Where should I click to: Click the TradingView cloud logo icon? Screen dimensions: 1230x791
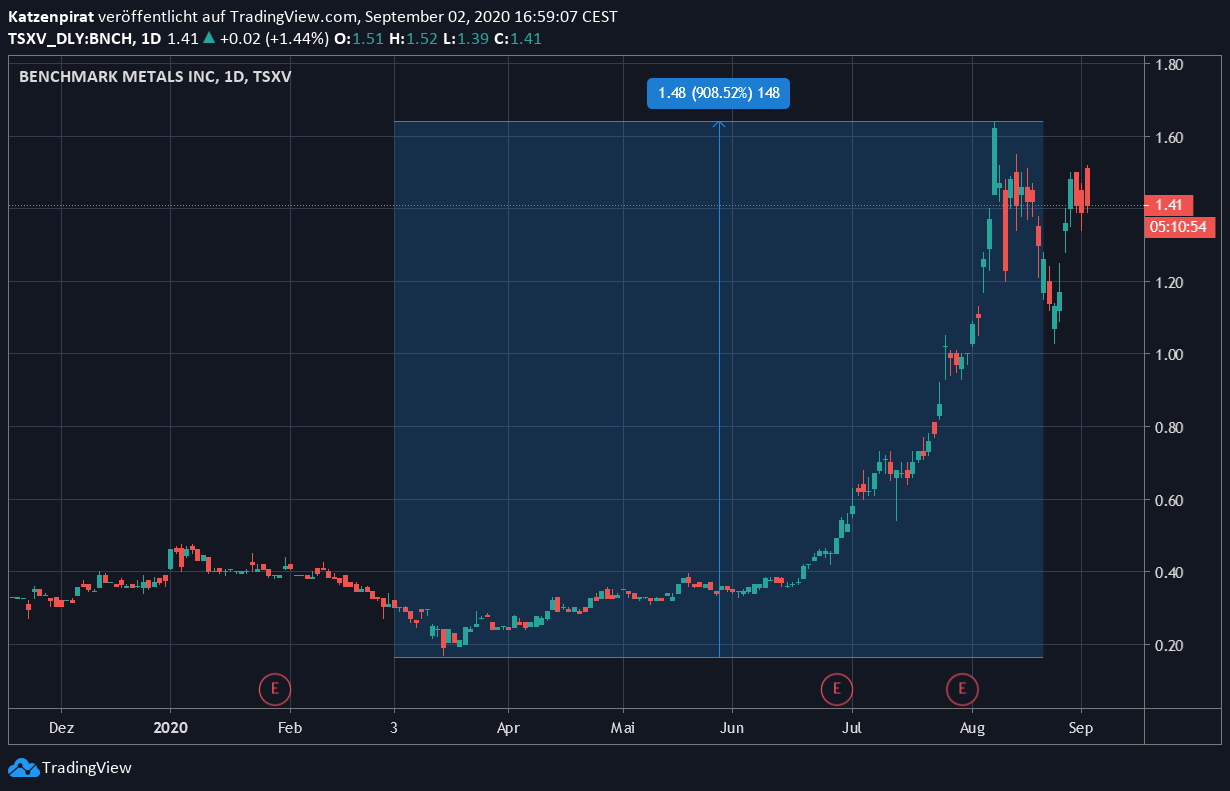23,768
